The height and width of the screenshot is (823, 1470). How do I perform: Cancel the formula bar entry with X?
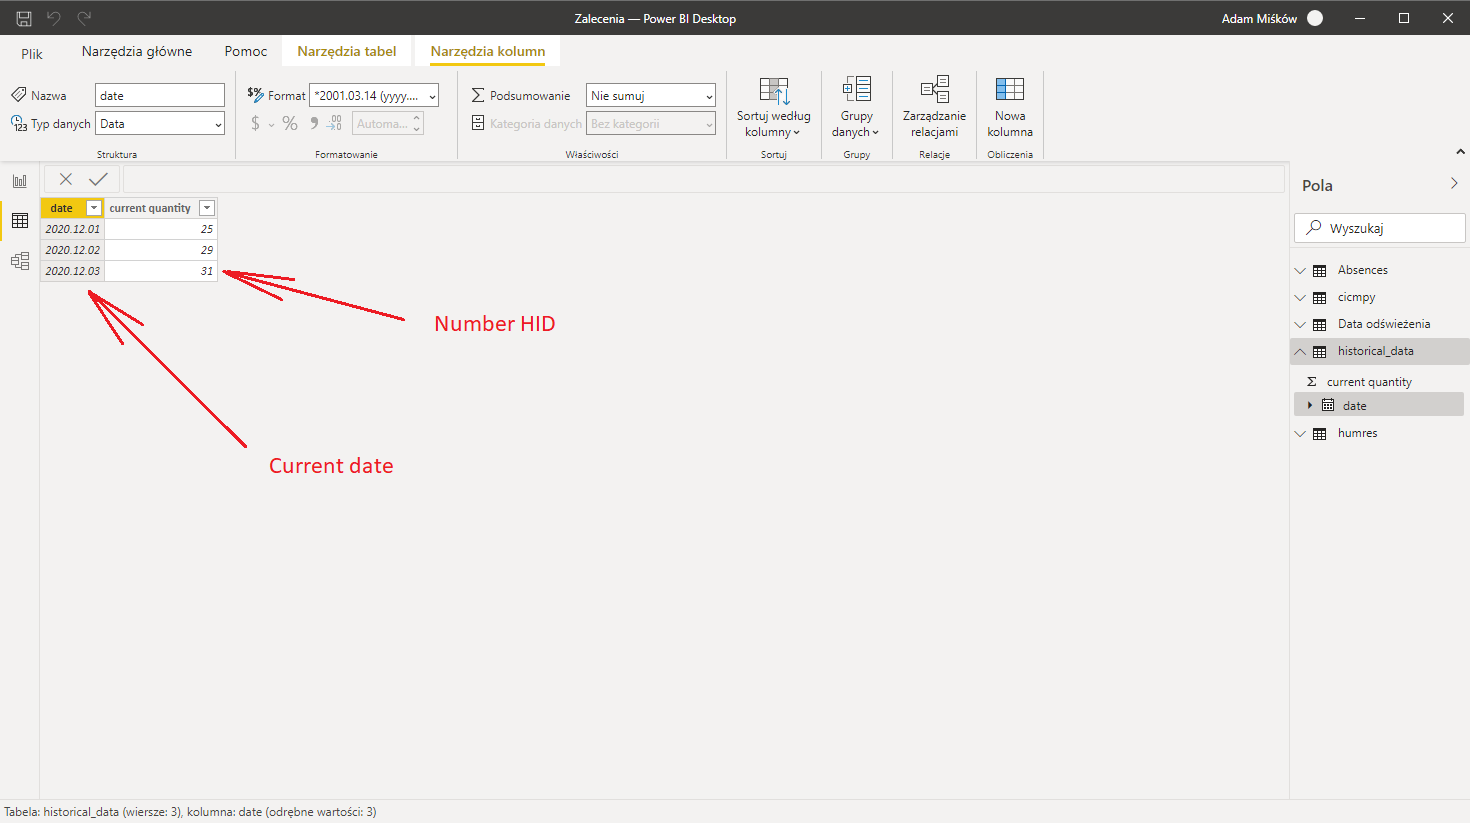(66, 179)
